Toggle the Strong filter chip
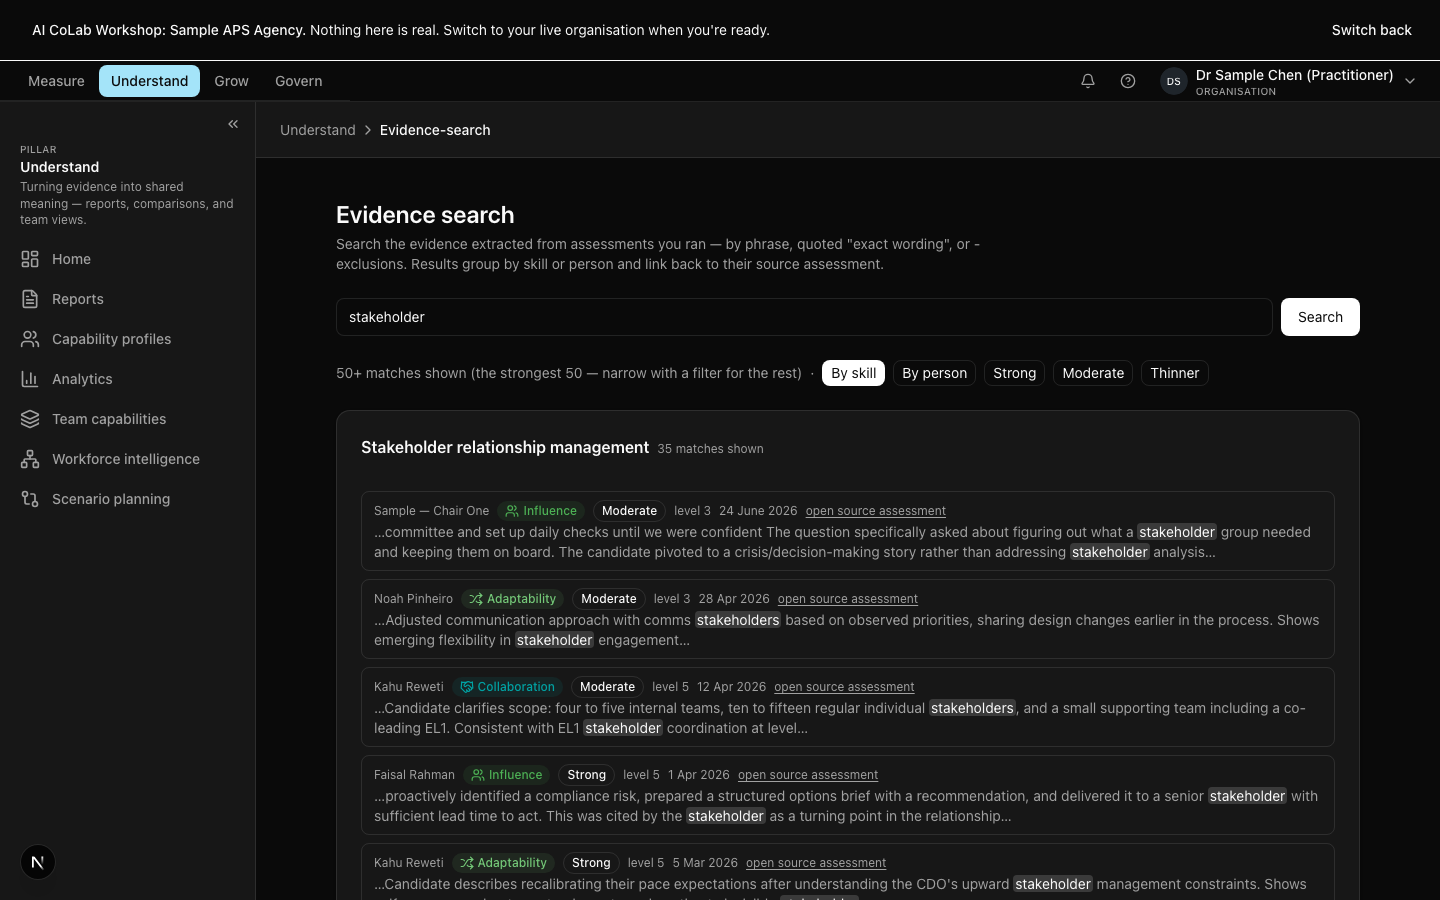Image resolution: width=1440 pixels, height=900 pixels. 1014,373
